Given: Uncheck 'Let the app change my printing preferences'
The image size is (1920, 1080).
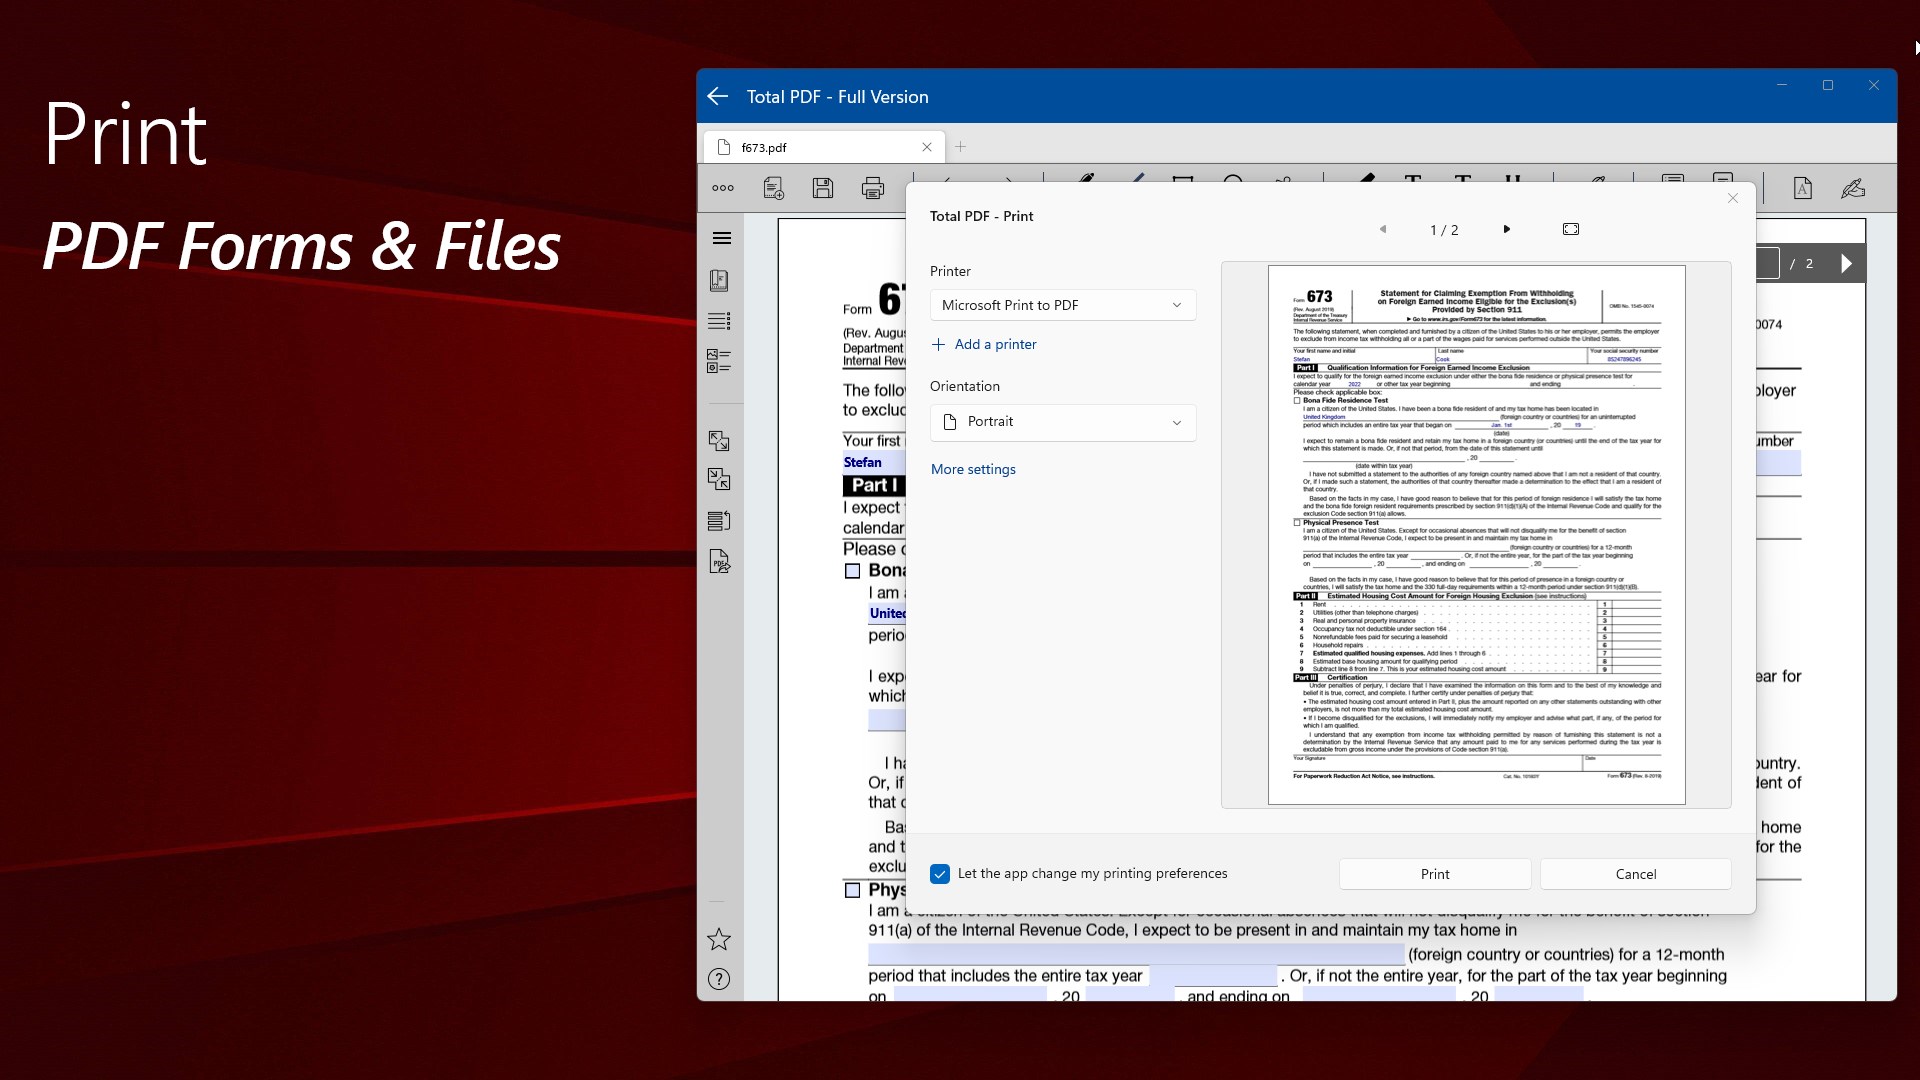Looking at the screenshot, I should point(939,873).
